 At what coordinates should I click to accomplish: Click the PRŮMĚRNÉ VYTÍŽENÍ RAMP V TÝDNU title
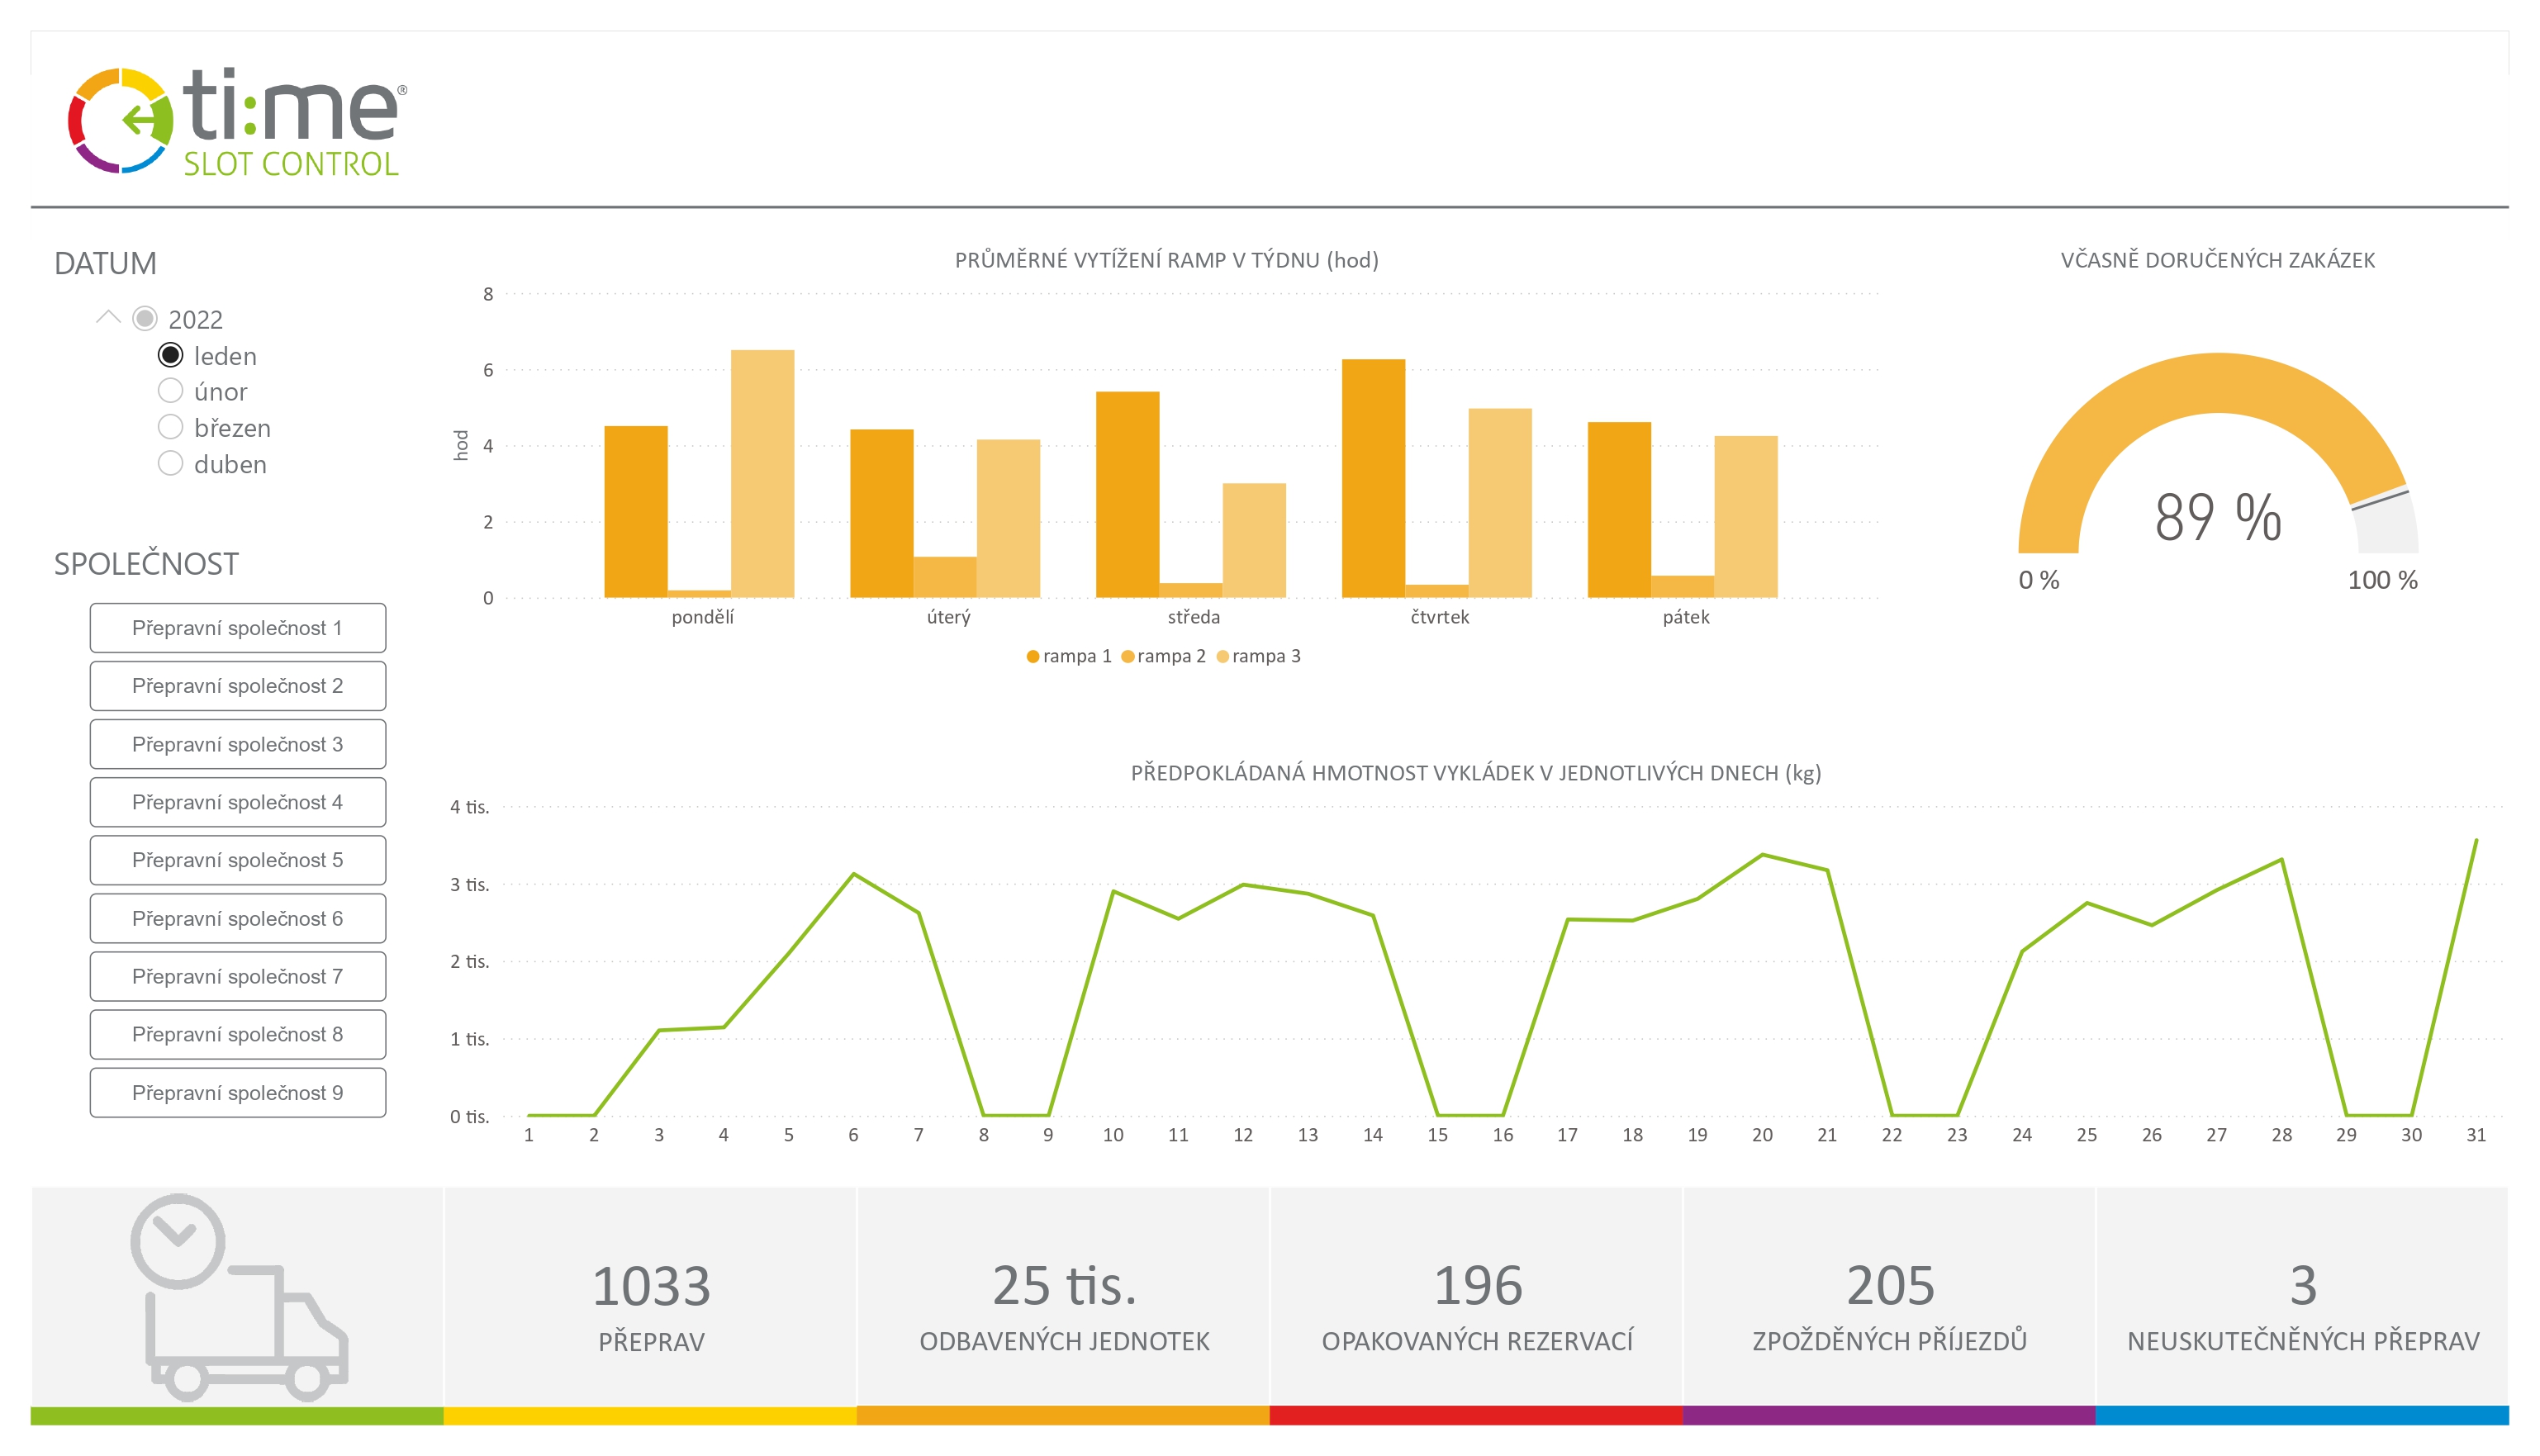point(1166,260)
